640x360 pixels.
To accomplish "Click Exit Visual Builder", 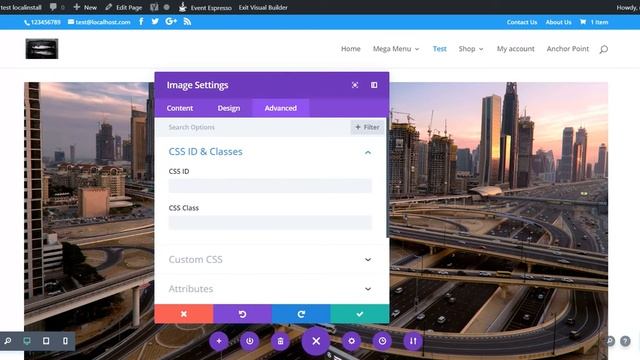I will 263,7.
